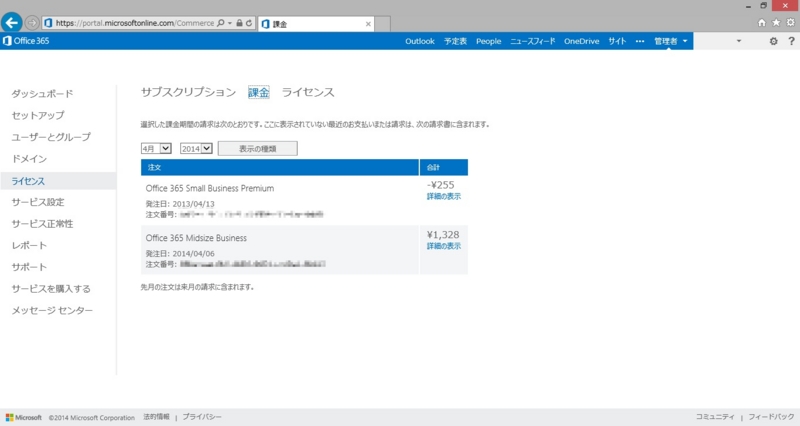This screenshot has height=426, width=800.
Task: Click the order date 2013/04/13
Action: click(193, 204)
